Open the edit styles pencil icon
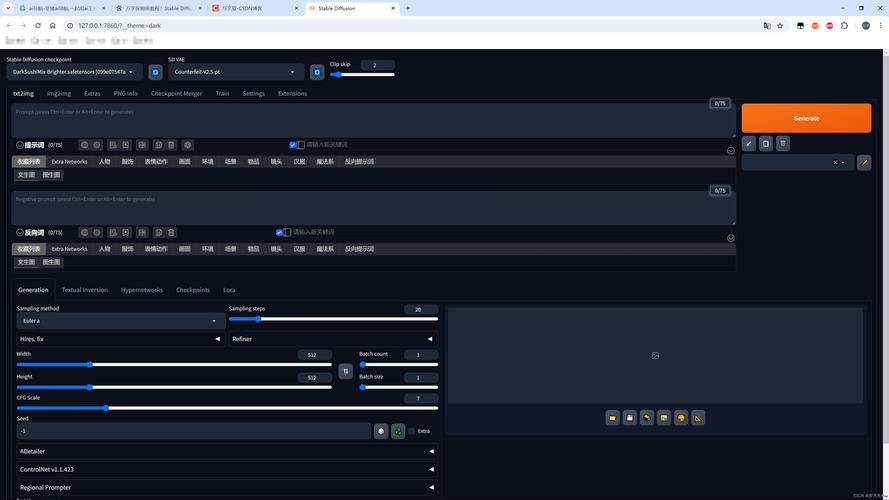889x500 pixels. [x=864, y=162]
